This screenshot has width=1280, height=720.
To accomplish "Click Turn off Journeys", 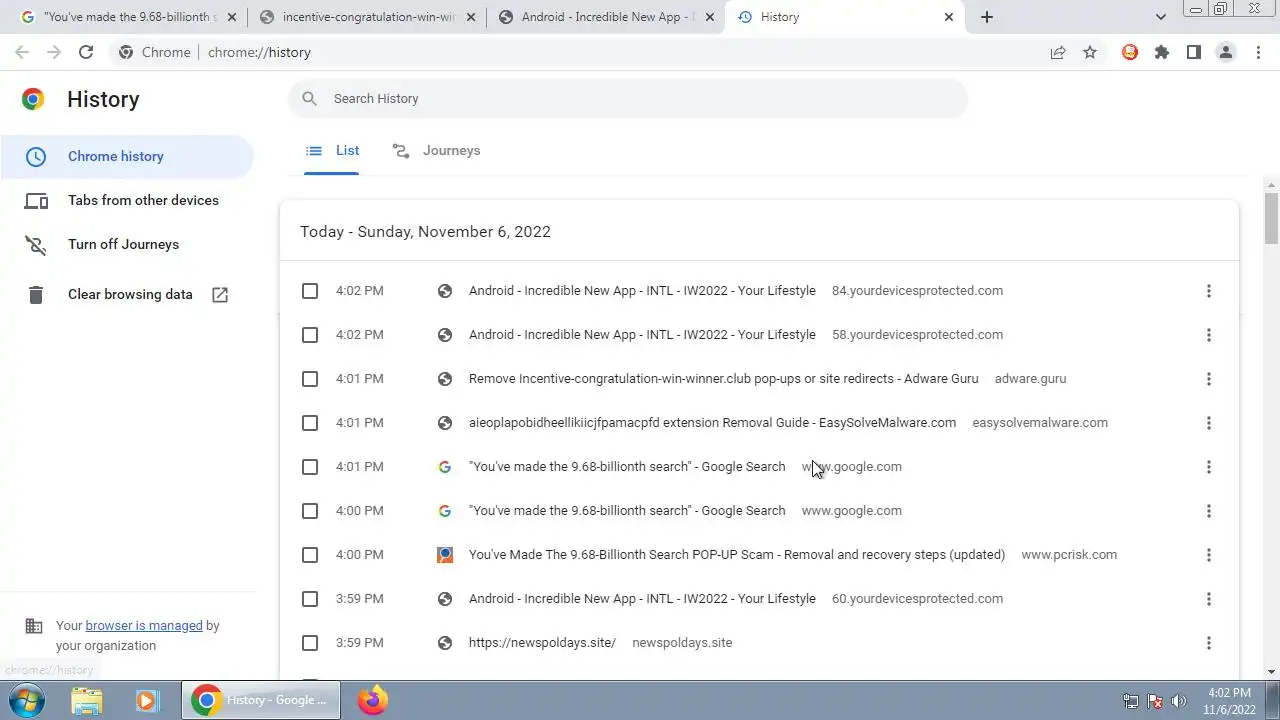I will pos(127,244).
